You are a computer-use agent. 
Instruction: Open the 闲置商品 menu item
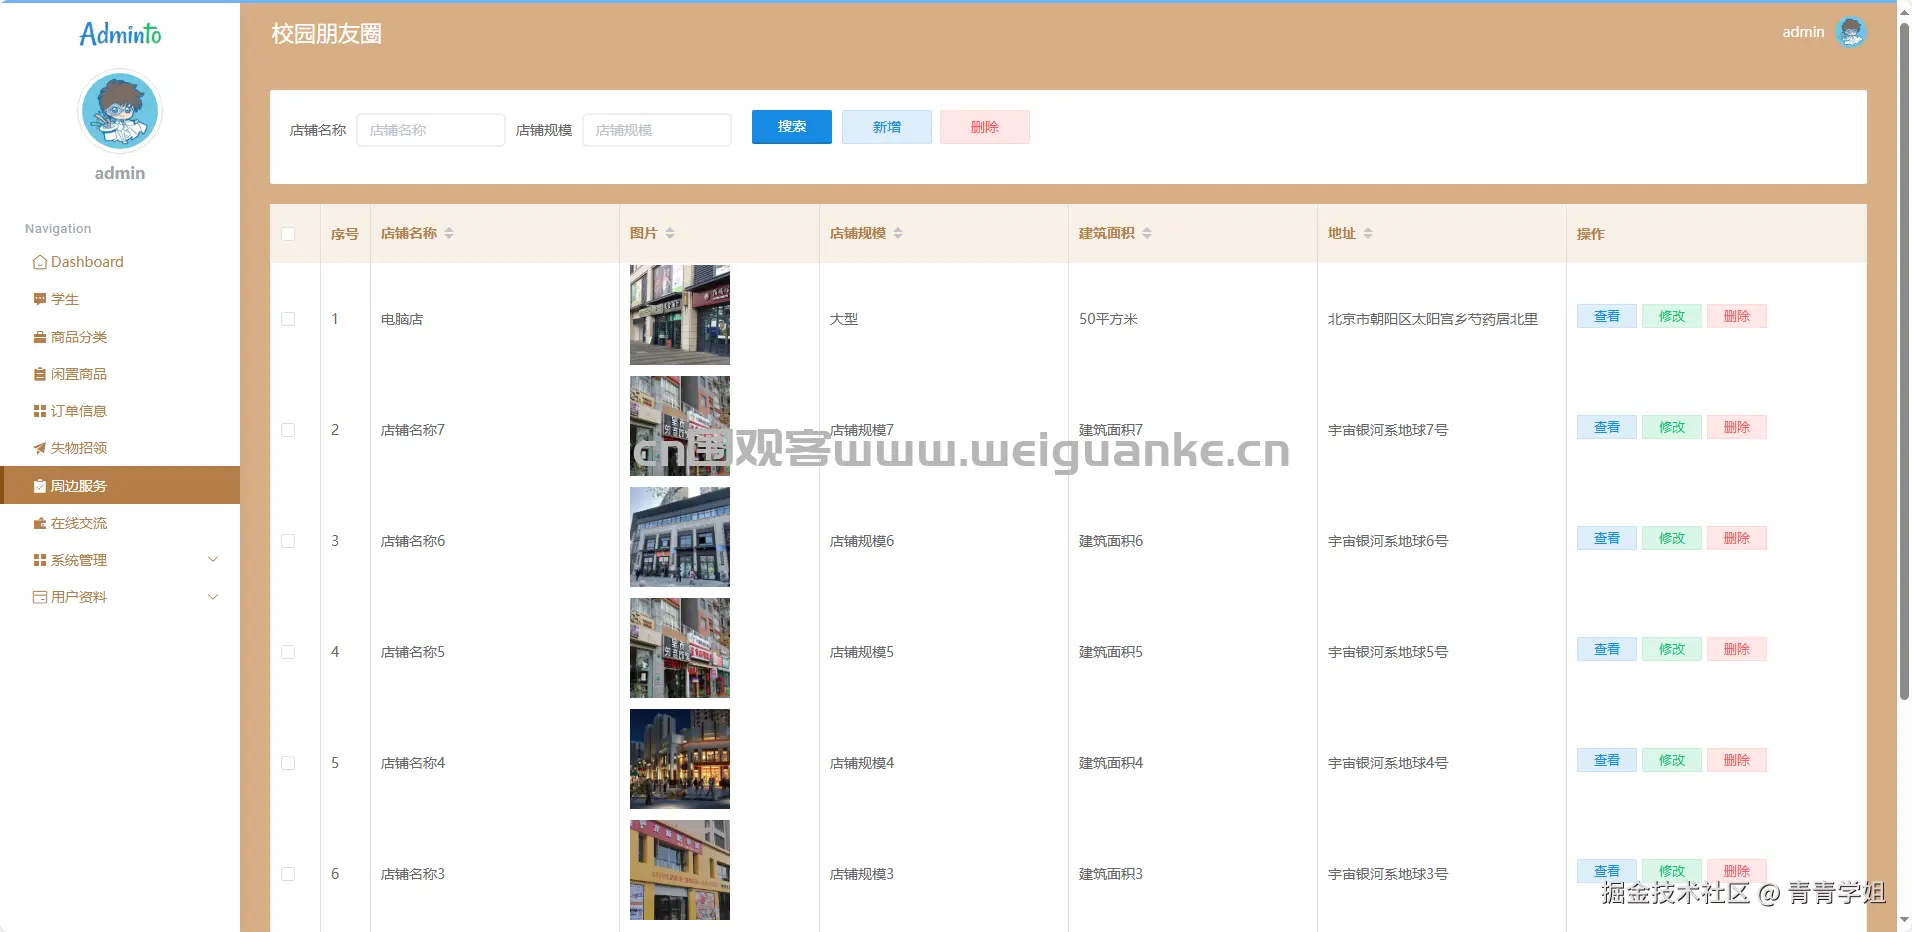pyautogui.click(x=120, y=374)
